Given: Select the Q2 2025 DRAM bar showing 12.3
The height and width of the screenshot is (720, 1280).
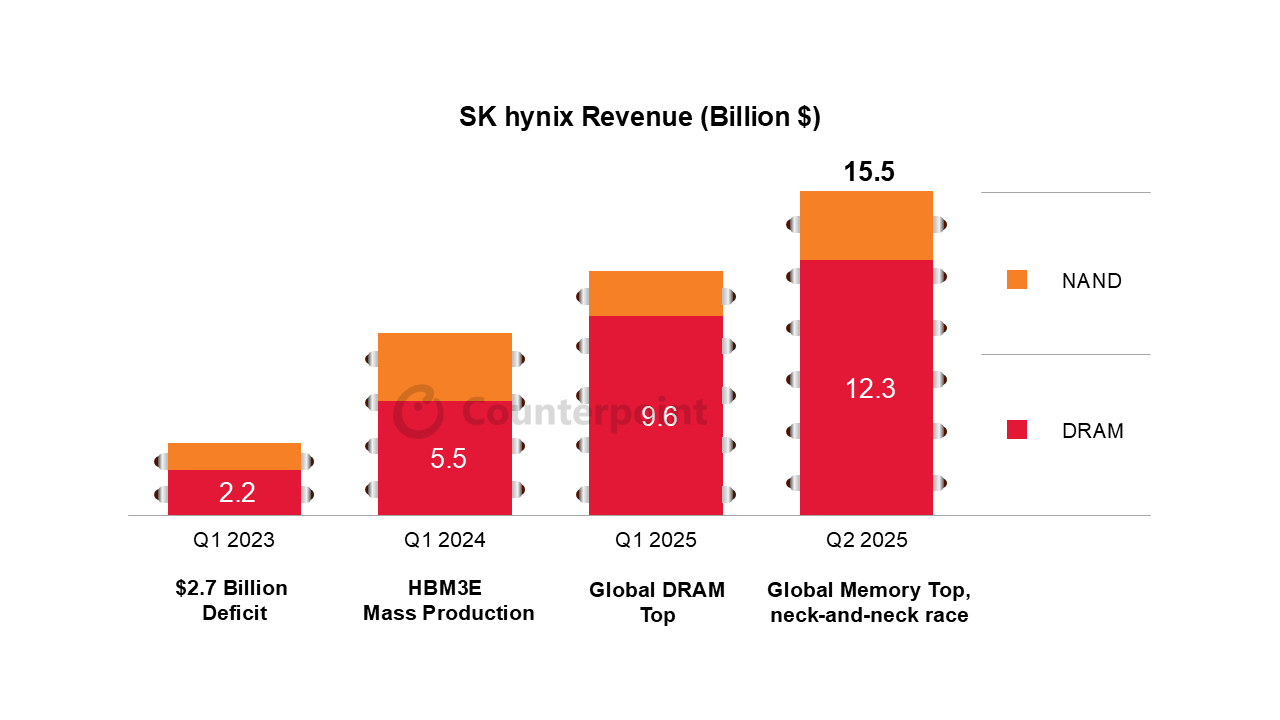Looking at the screenshot, I should click(x=868, y=389).
